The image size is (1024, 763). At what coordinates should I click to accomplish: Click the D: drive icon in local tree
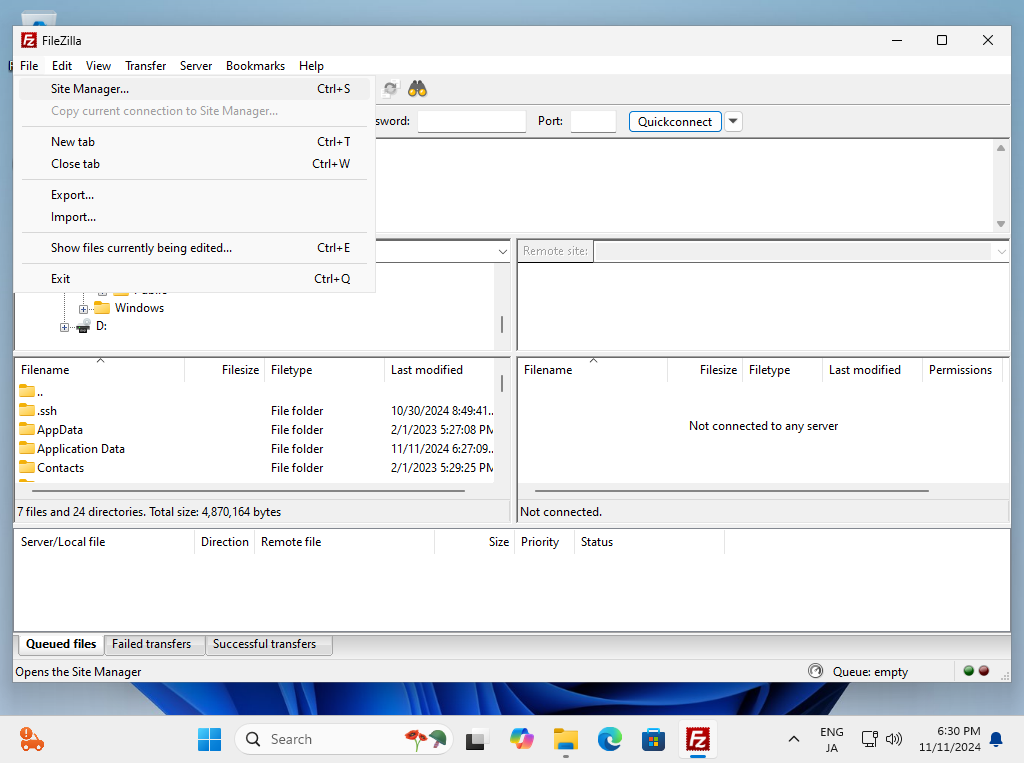click(83, 326)
